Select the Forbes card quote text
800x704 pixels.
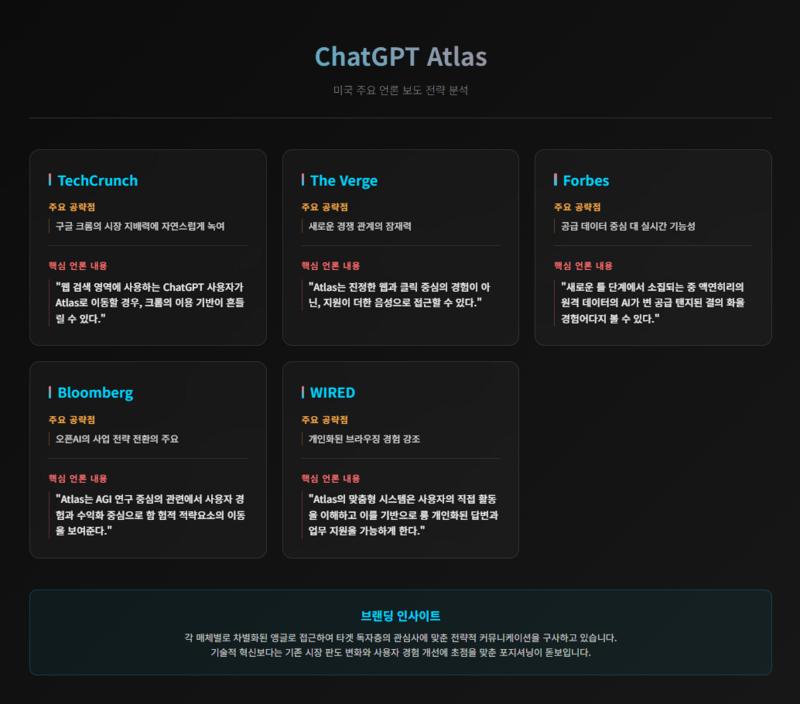653,302
